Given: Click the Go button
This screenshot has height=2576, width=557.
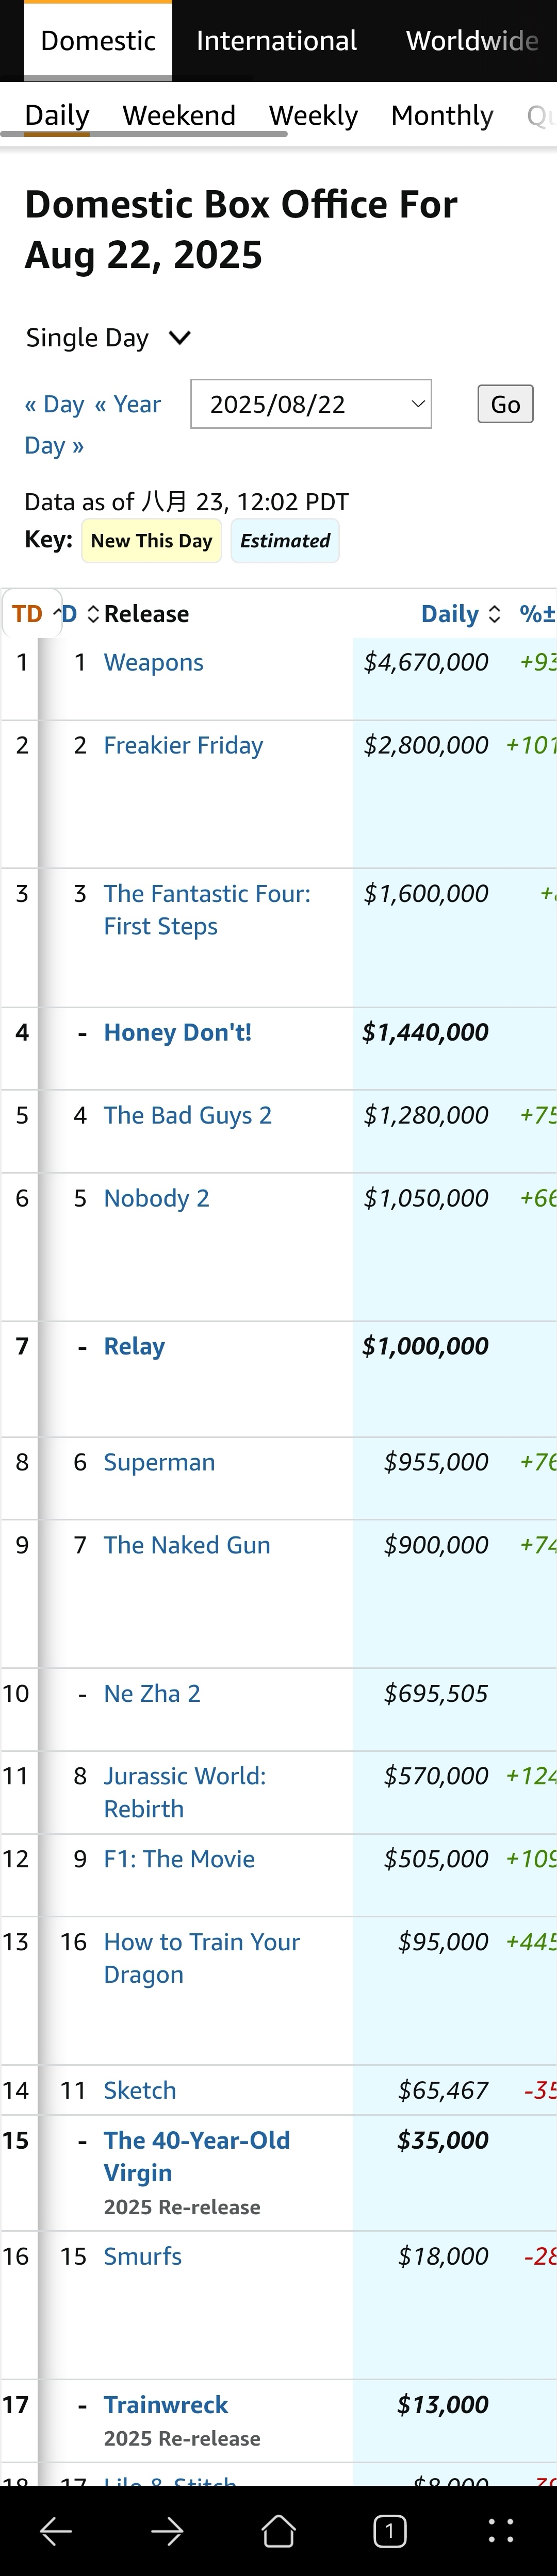Looking at the screenshot, I should [x=505, y=404].
